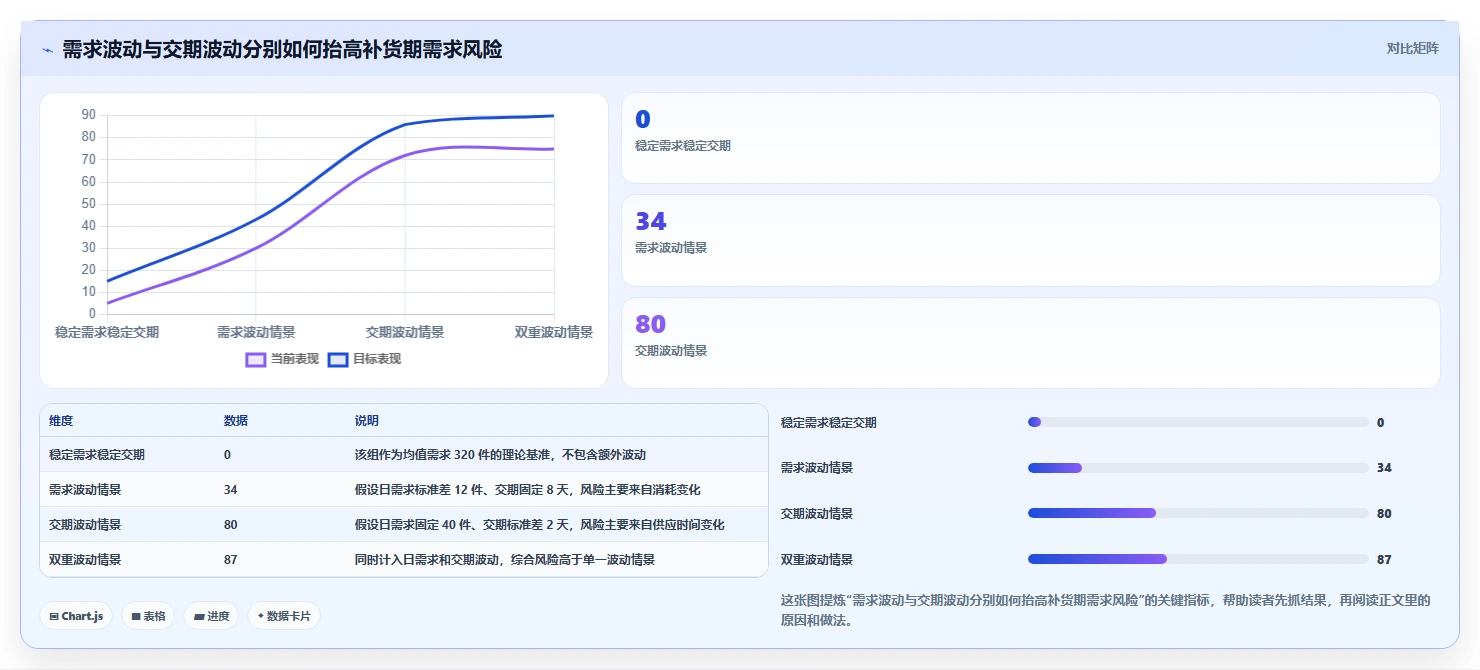Click the page title 需求波动与交期波动
1480x670 pixels.
pyautogui.click(x=282, y=49)
